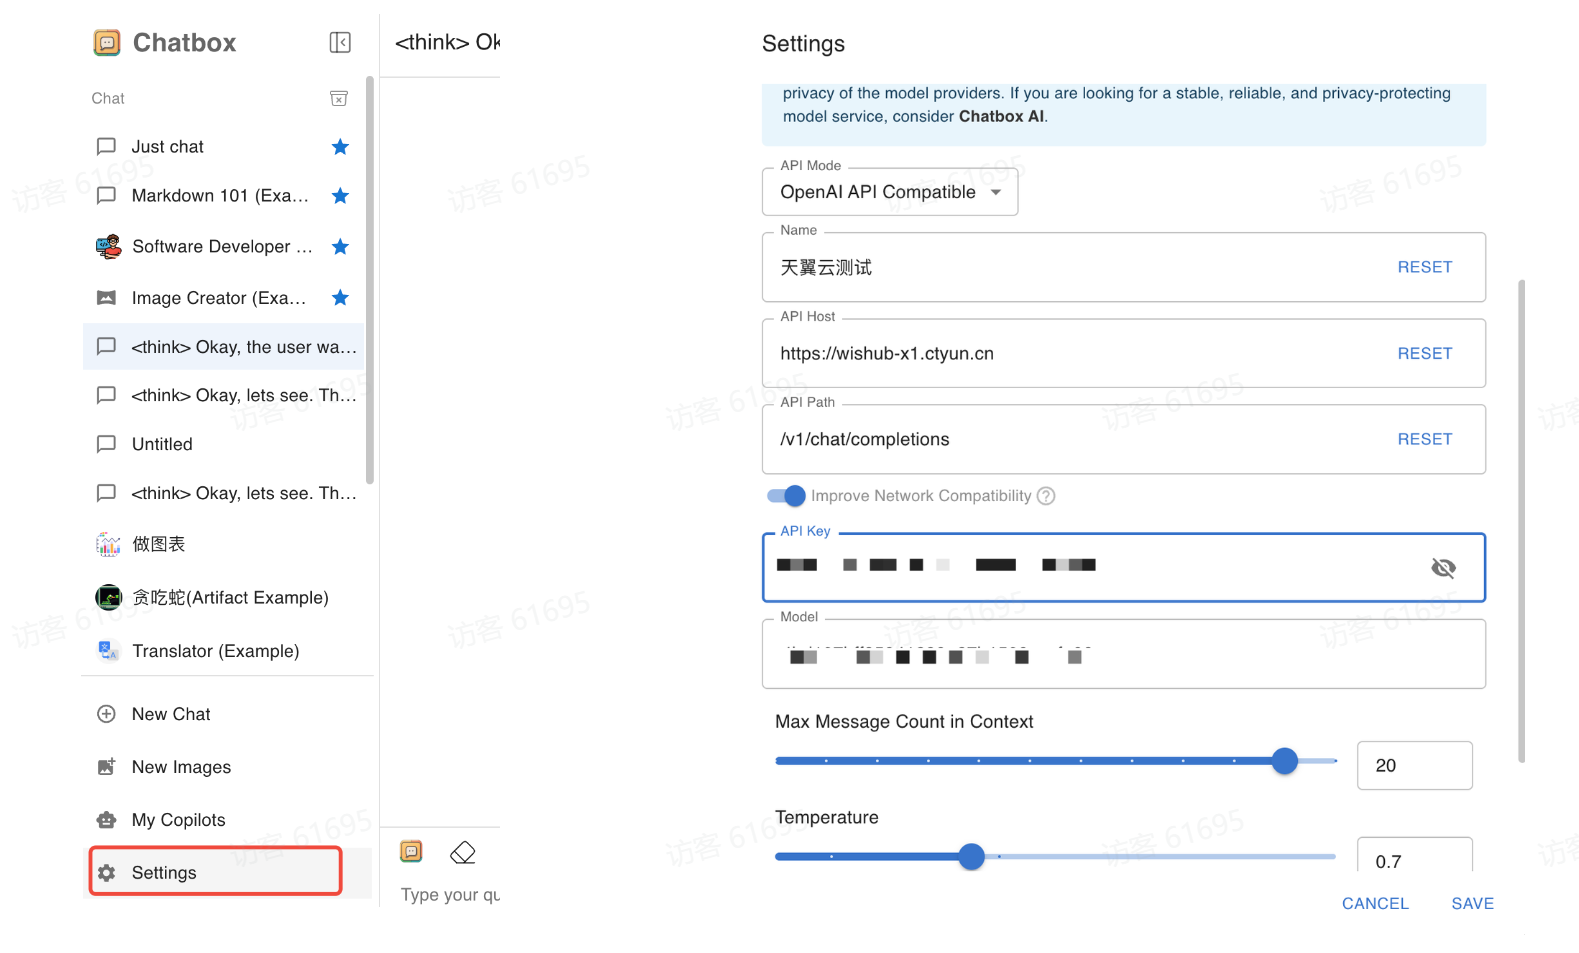Click the Settings gear icon

click(106, 873)
